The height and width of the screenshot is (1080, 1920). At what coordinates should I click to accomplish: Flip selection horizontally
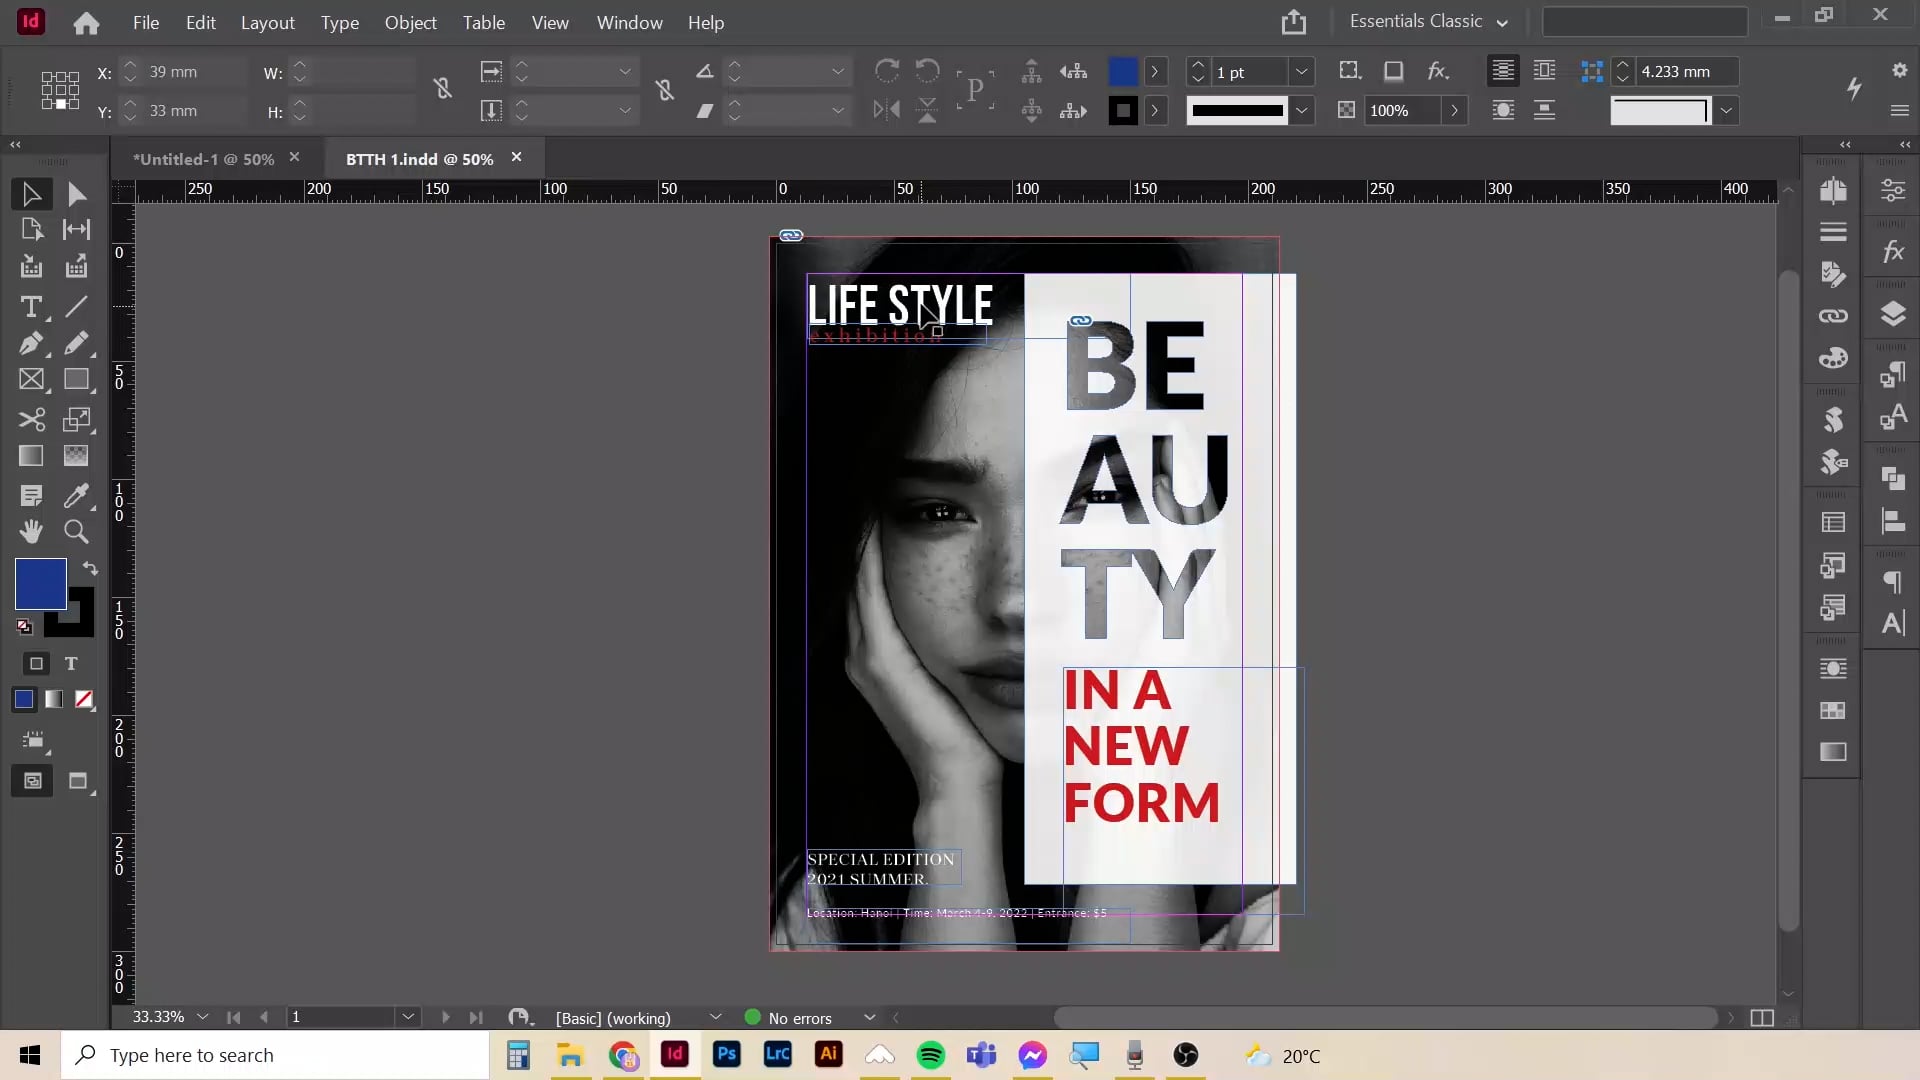[x=886, y=110]
